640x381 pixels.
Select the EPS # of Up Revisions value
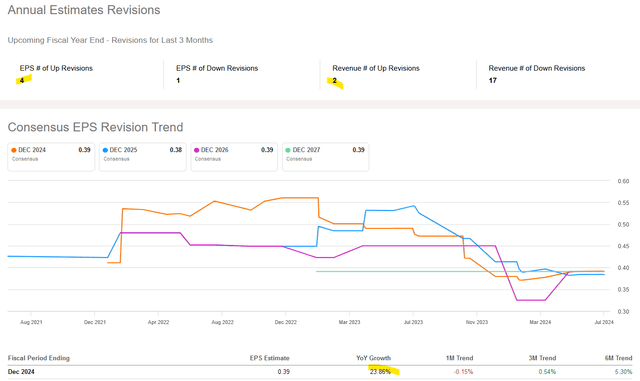tap(22, 80)
